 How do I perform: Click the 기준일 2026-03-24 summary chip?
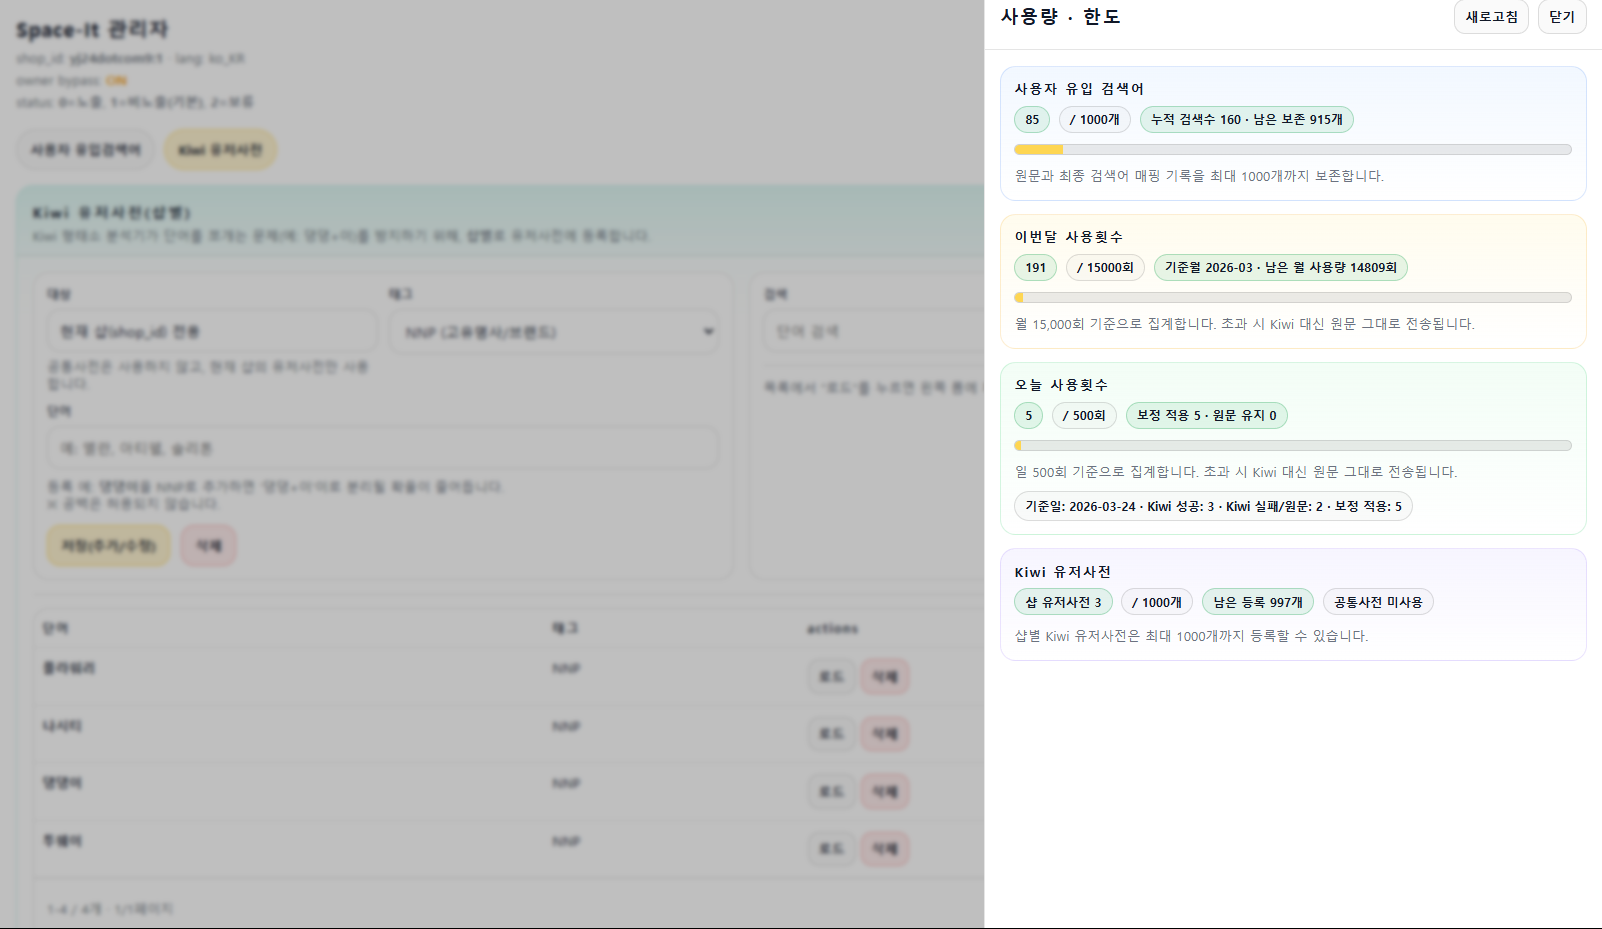[x=1212, y=507]
